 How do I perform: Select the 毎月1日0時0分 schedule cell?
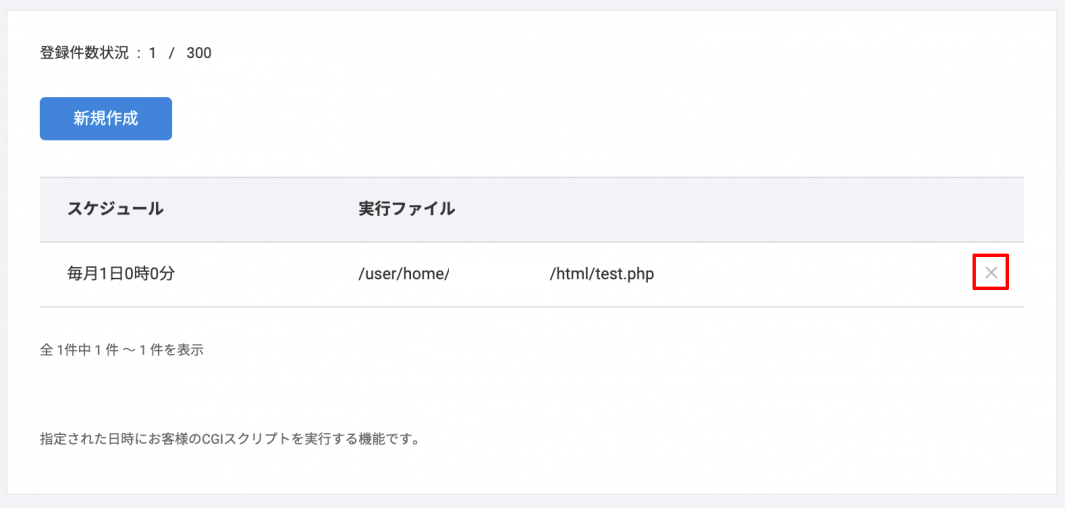click(x=121, y=273)
